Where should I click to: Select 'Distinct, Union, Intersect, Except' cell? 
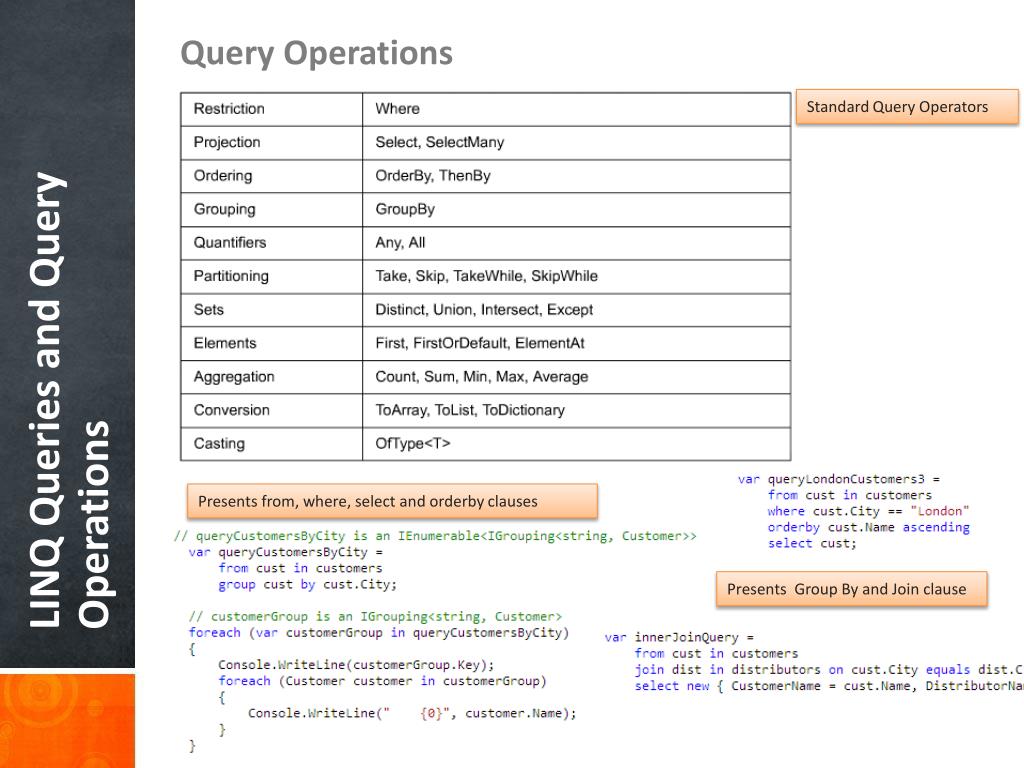tap(577, 310)
